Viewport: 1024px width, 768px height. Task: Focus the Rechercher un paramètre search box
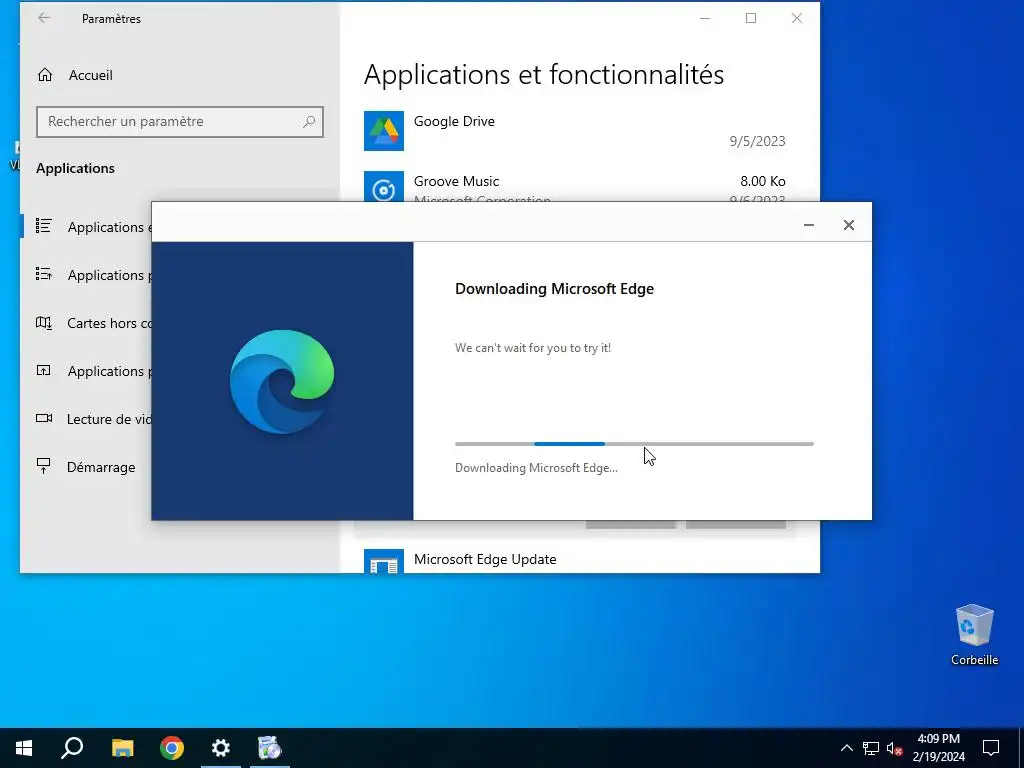[180, 121]
